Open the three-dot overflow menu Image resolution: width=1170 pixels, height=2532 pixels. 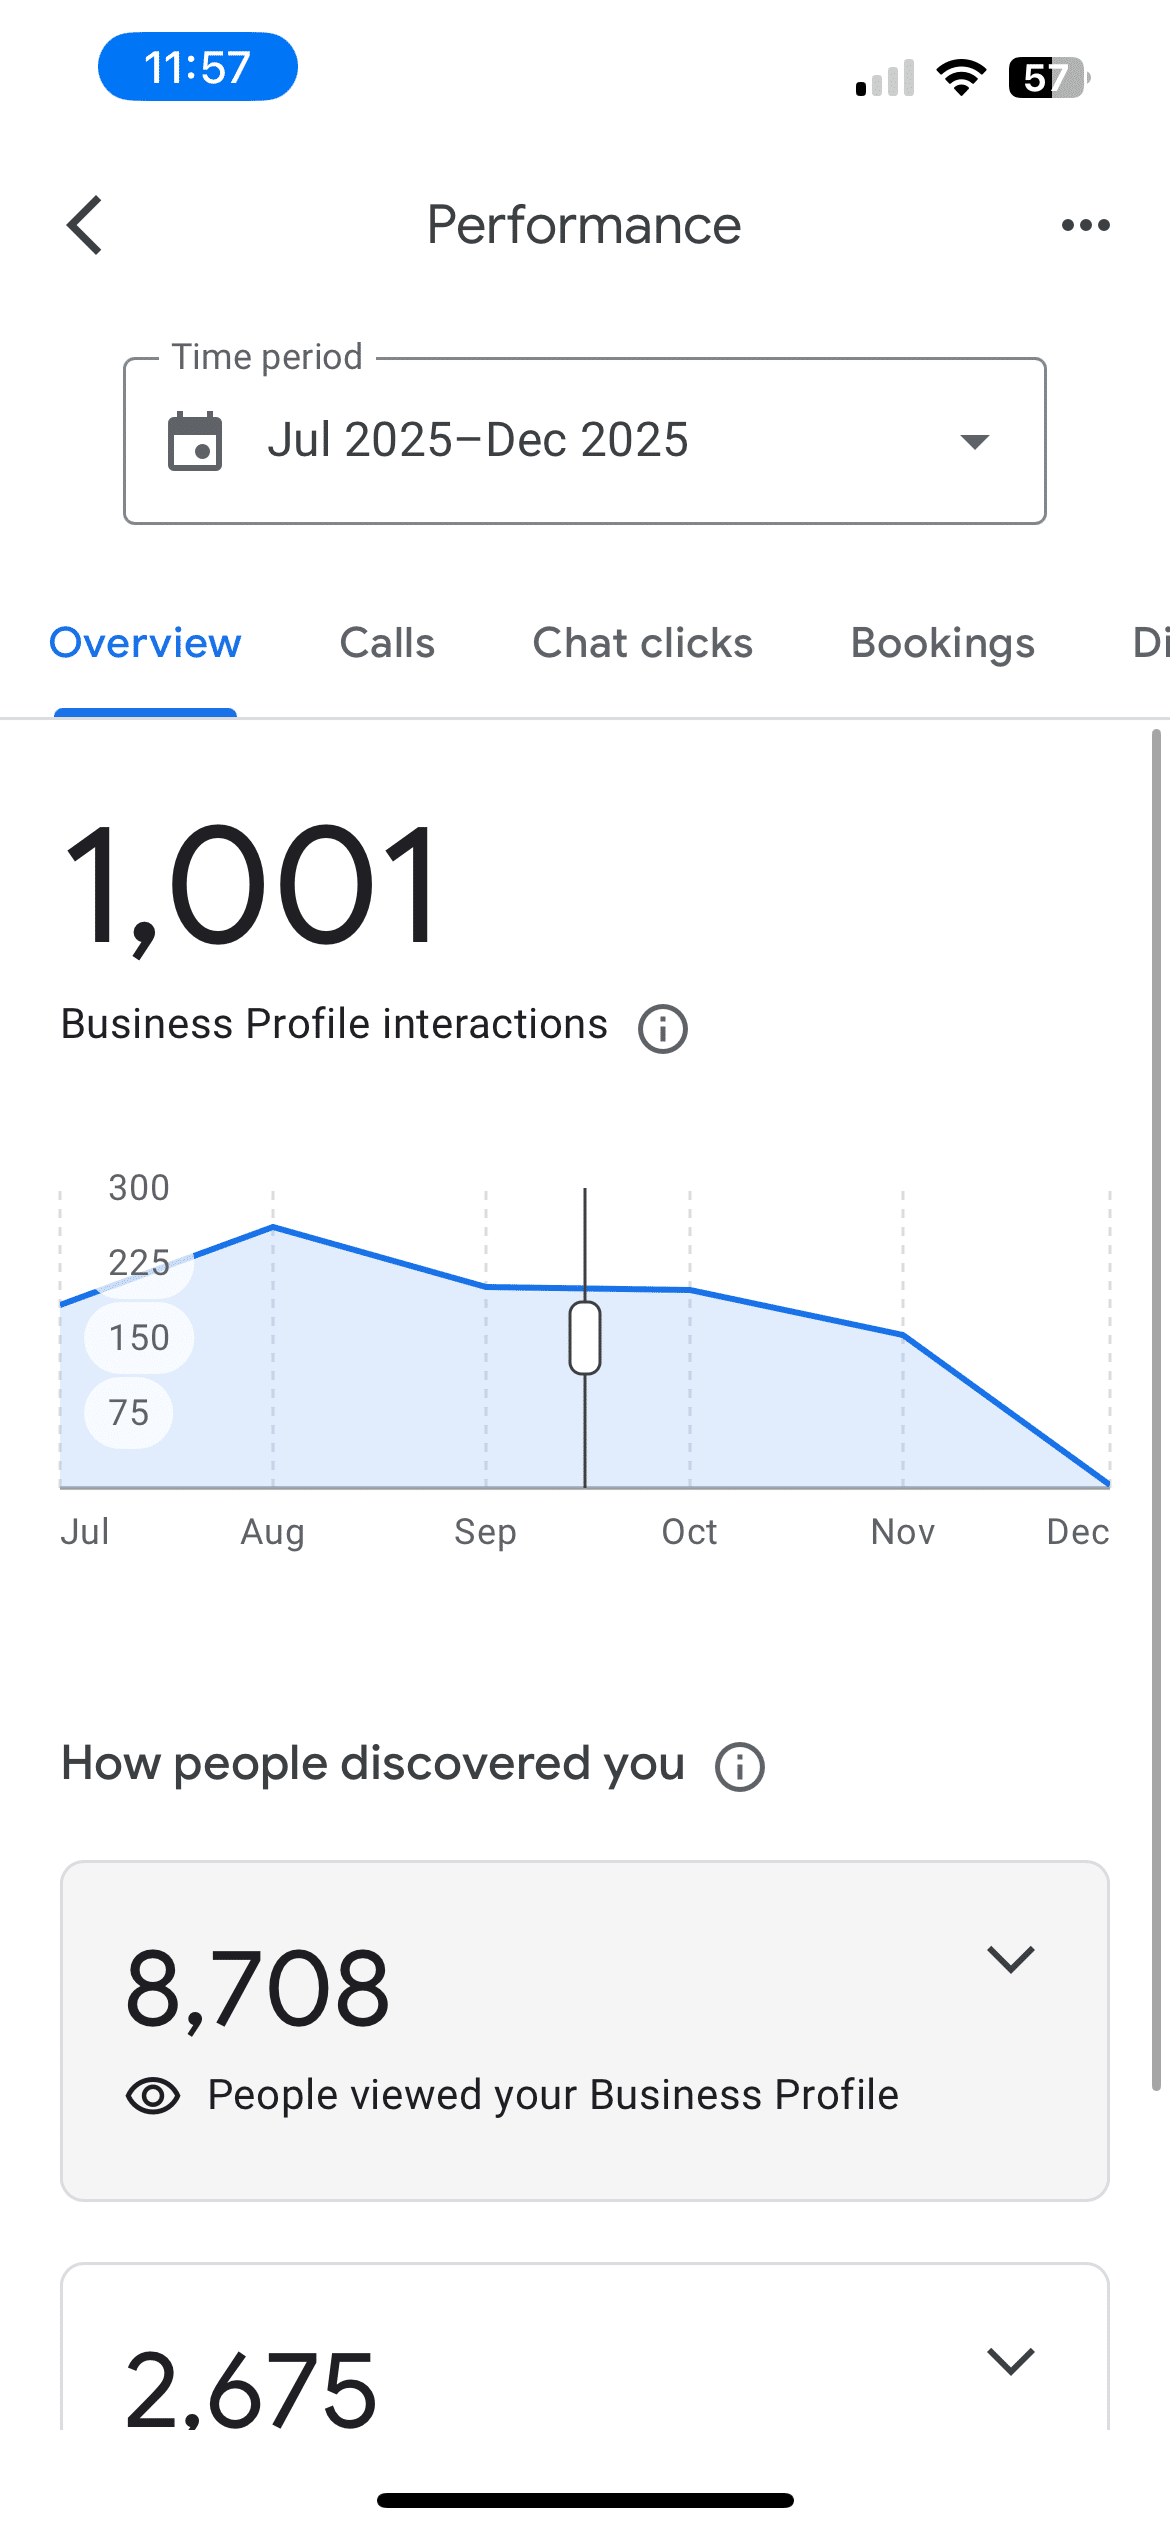1084,225
